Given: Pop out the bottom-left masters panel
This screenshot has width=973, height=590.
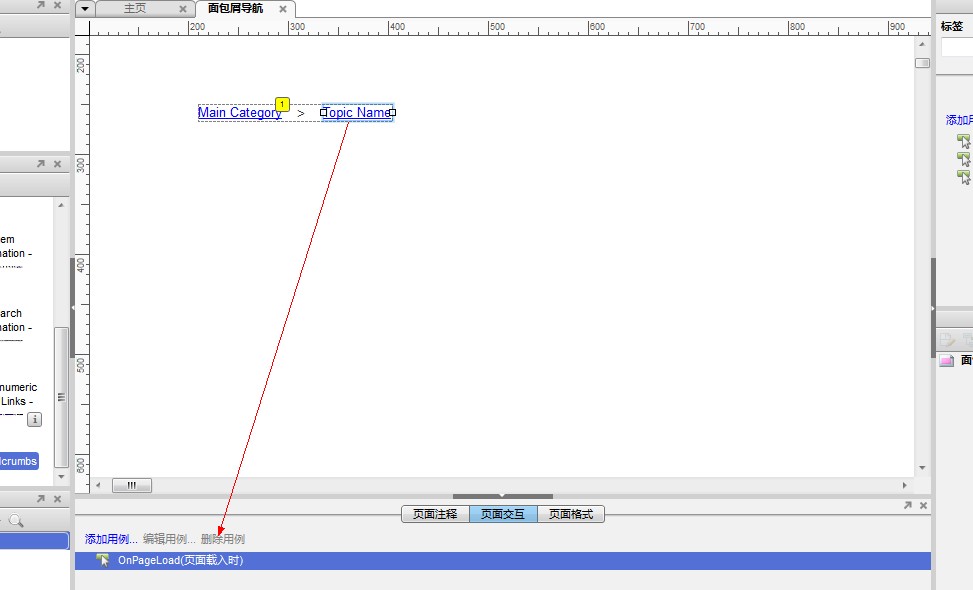Looking at the screenshot, I should click(x=41, y=499).
